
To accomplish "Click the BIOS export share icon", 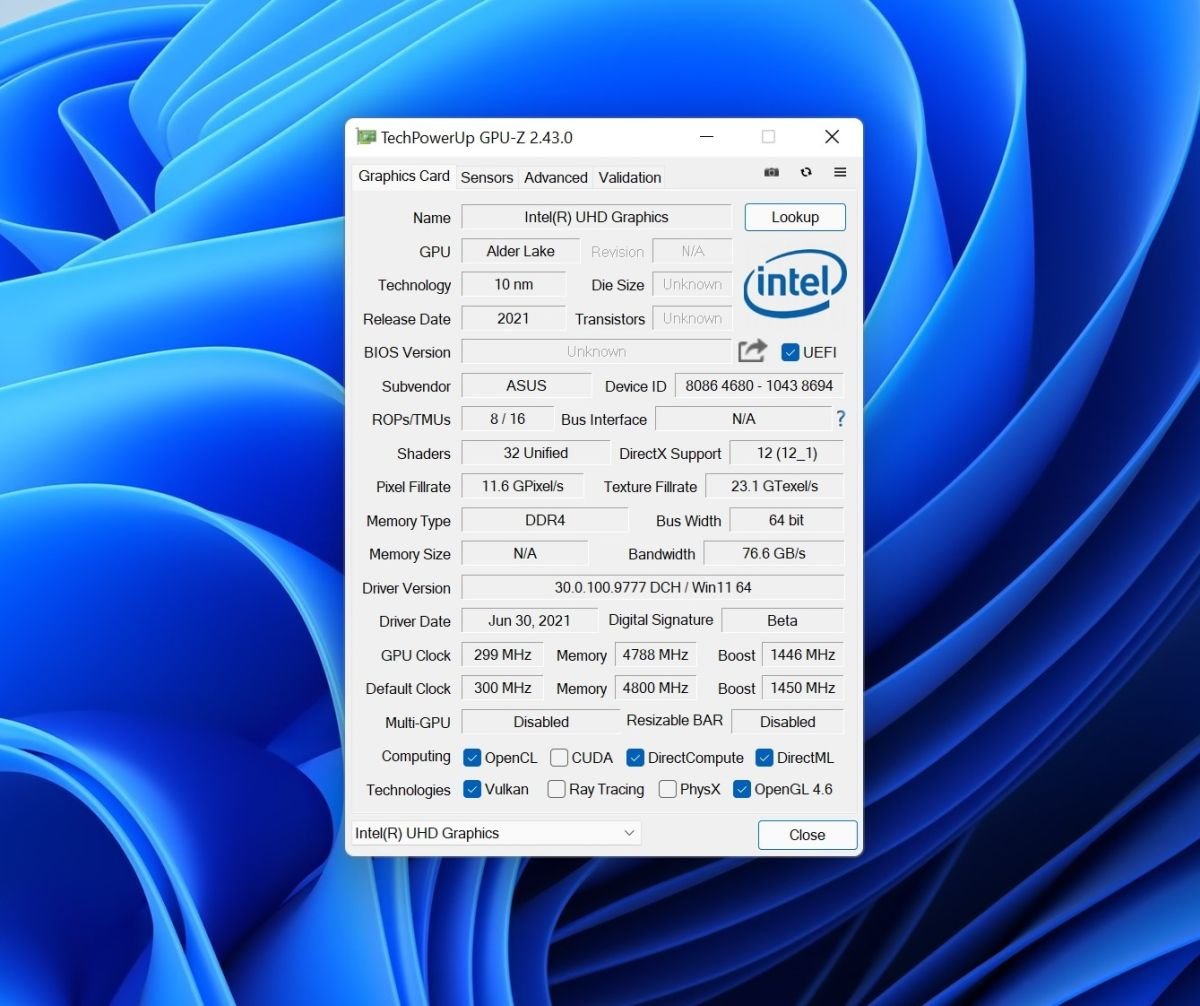I will 752,351.
